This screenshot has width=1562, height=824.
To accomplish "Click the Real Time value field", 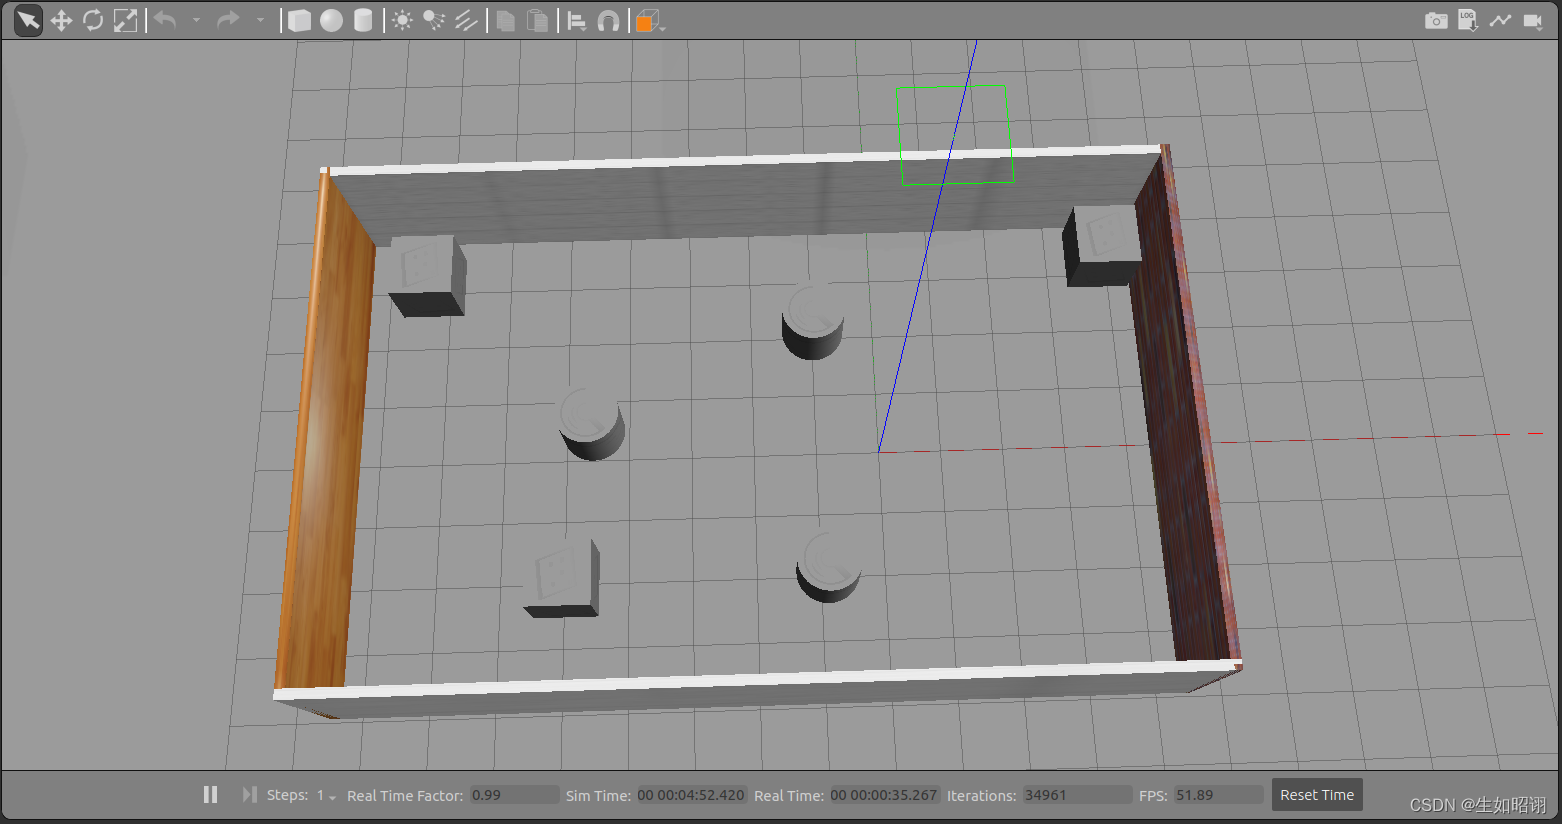I will click(884, 795).
